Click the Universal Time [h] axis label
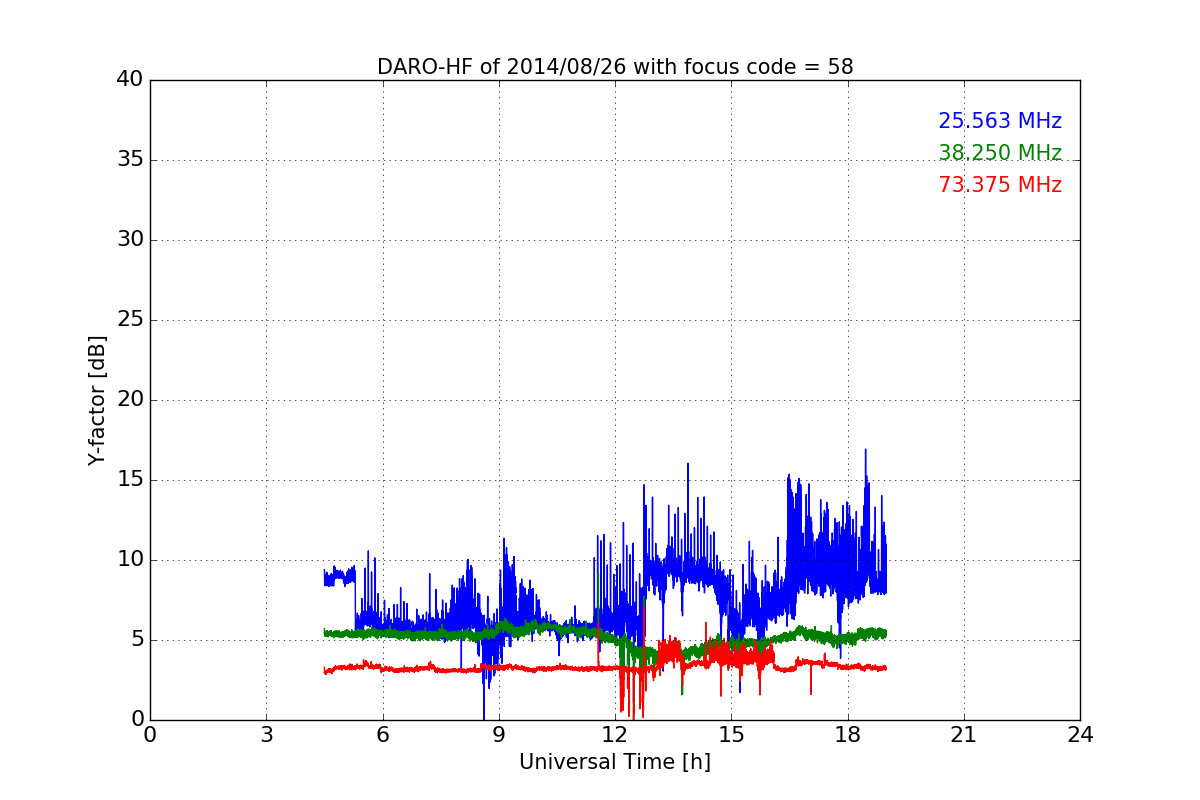 [615, 762]
